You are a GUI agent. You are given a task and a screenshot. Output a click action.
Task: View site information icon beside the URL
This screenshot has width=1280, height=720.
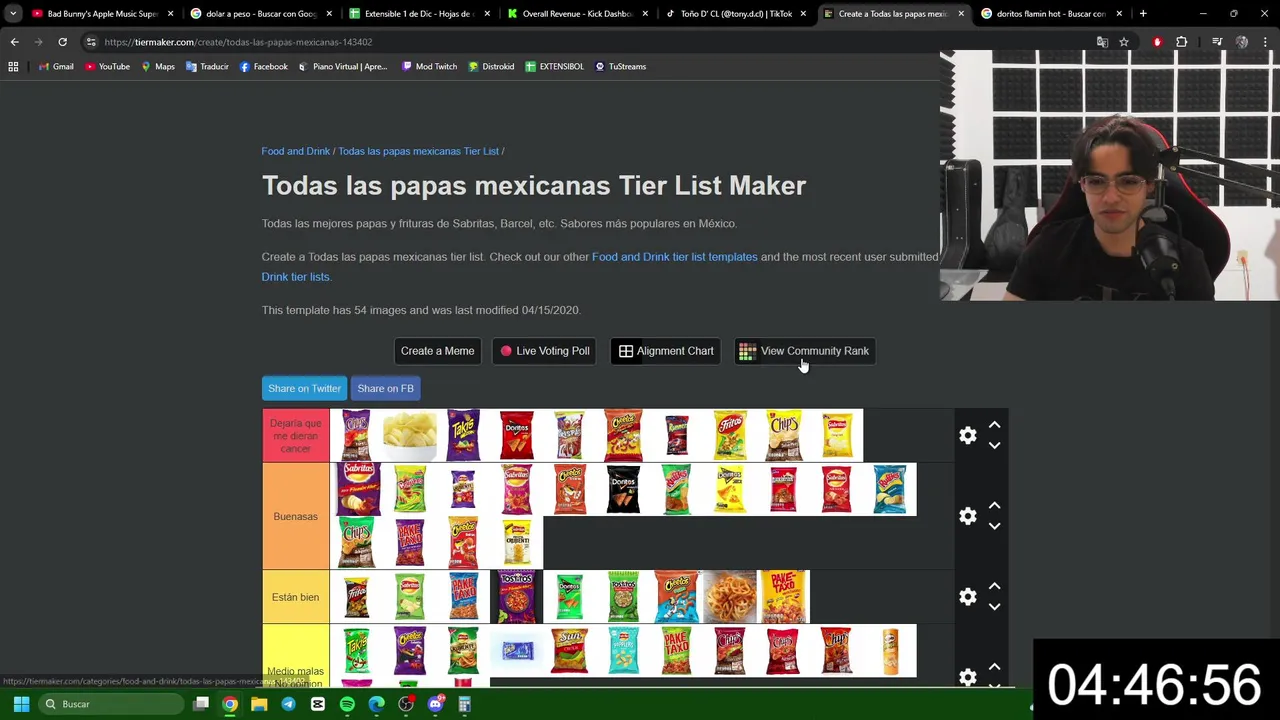pos(91,42)
